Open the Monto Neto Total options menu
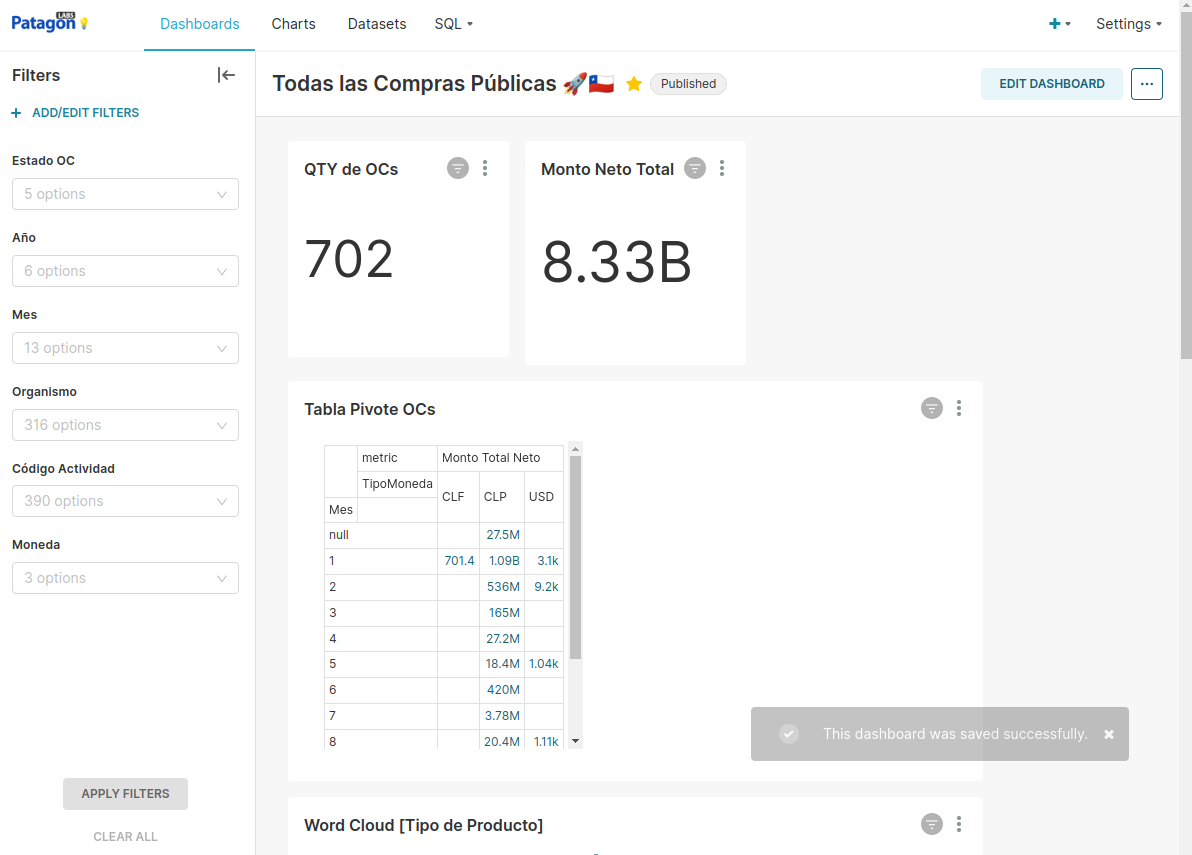 pyautogui.click(x=722, y=168)
